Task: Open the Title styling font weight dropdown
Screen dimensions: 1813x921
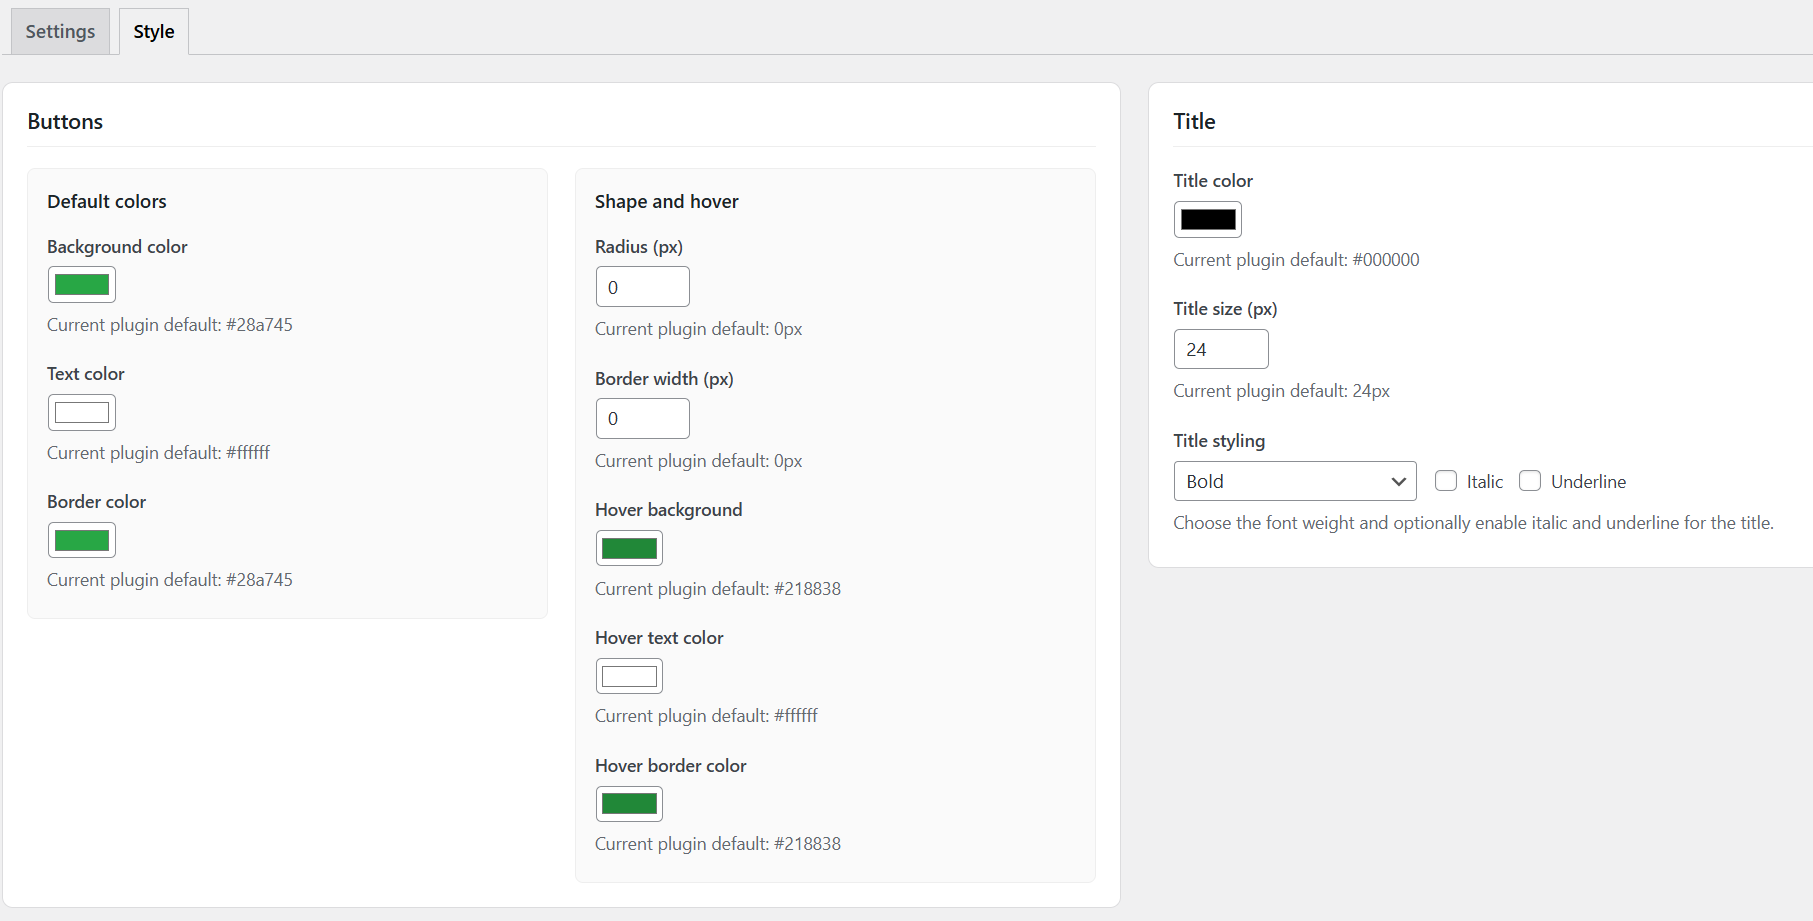Action: (x=1294, y=481)
